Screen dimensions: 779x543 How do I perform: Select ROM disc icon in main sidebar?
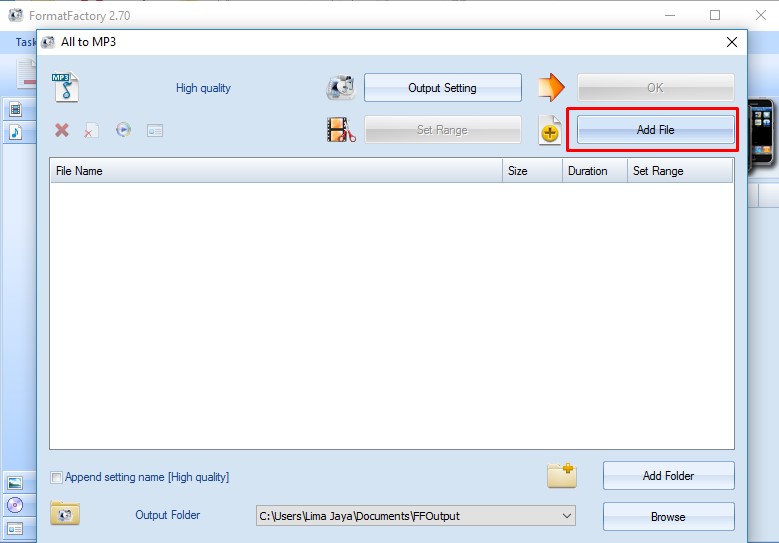pos(15,505)
